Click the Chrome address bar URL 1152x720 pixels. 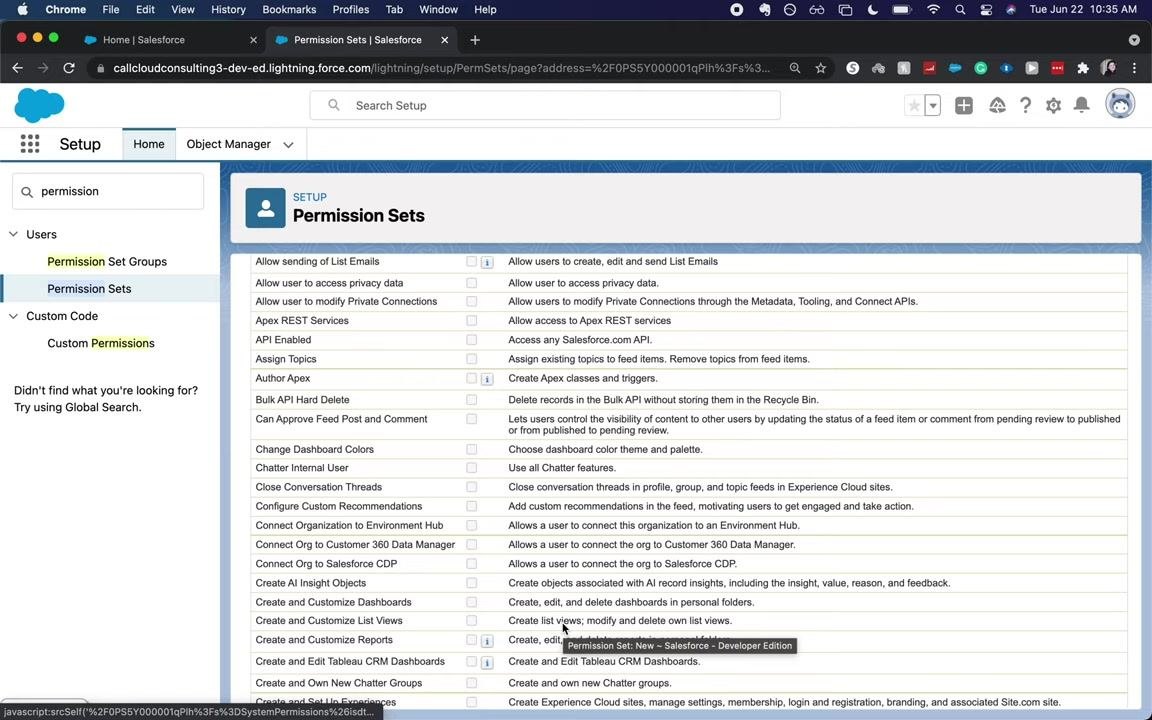pyautogui.click(x=442, y=68)
